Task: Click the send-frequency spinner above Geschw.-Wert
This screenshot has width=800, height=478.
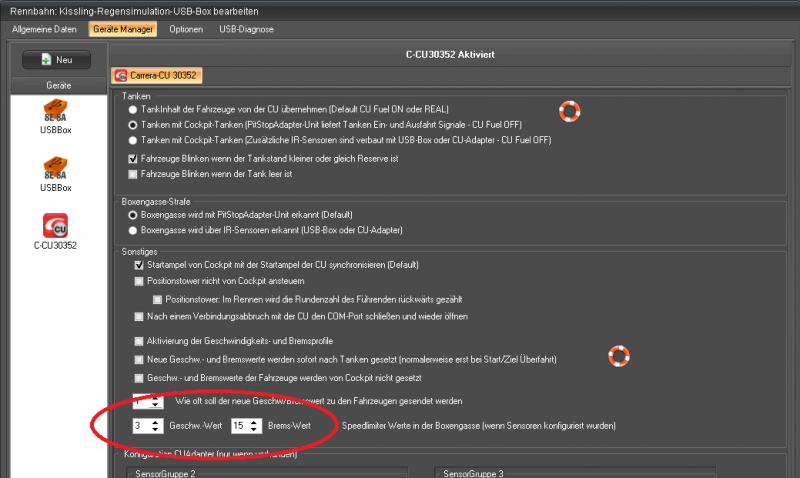Action: tap(148, 401)
